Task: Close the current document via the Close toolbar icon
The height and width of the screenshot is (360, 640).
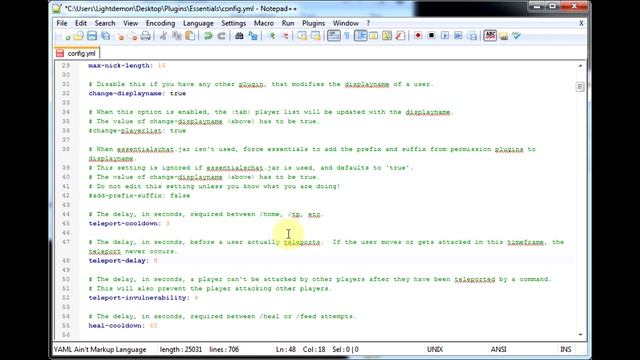Action: click(120, 36)
